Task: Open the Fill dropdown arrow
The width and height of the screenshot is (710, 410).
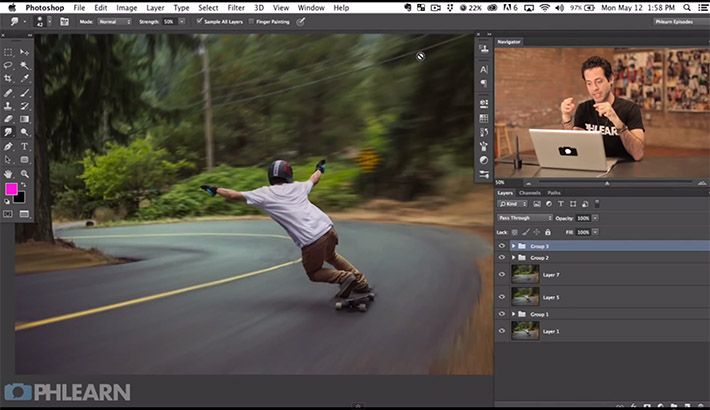Action: (x=595, y=232)
